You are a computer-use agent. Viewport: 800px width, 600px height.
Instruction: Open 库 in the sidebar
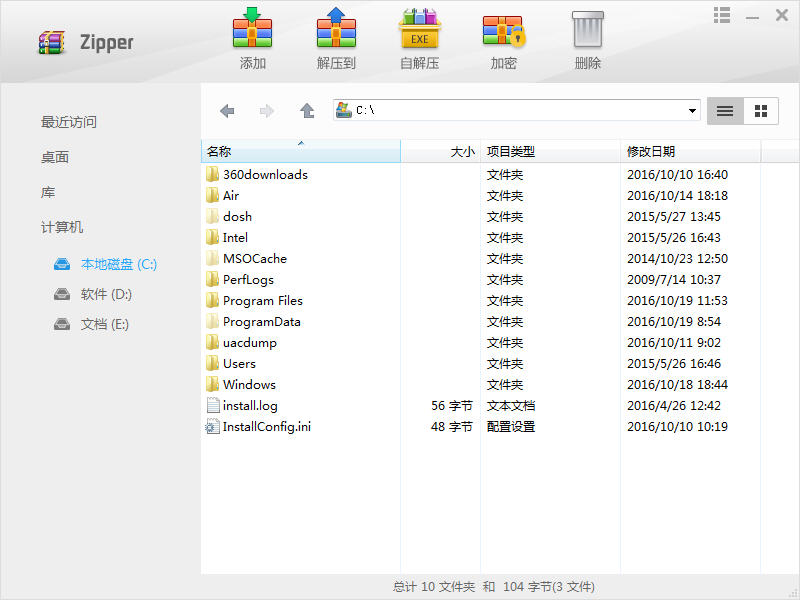[x=47, y=192]
